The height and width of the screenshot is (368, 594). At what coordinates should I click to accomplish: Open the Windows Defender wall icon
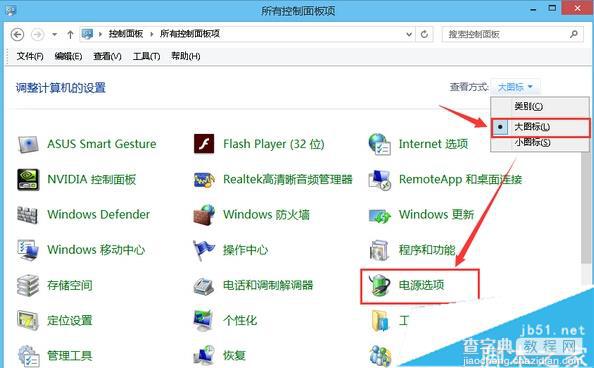tap(28, 215)
